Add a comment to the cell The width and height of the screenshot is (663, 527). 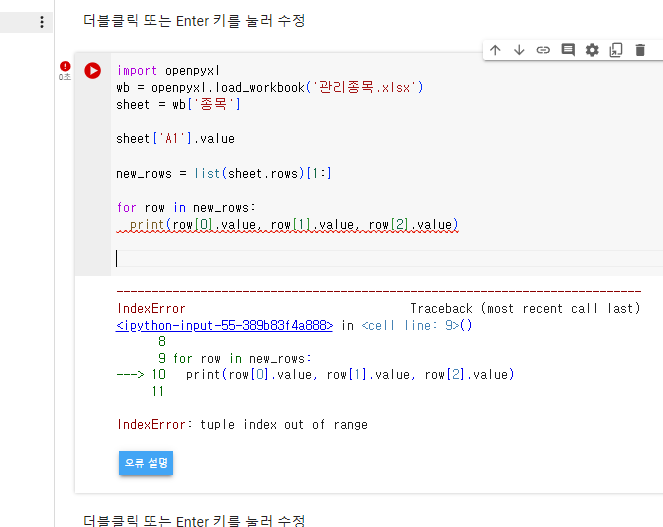coord(567,50)
